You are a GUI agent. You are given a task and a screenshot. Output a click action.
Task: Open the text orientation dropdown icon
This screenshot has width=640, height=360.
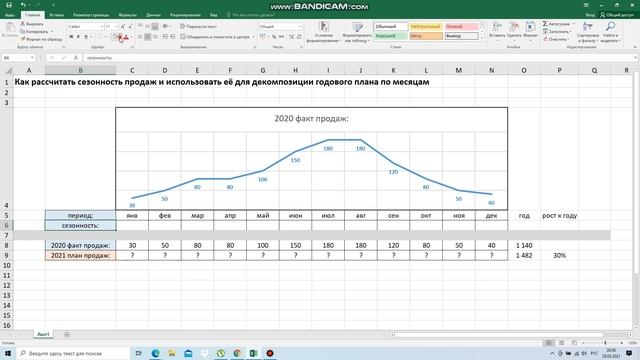click(166, 27)
